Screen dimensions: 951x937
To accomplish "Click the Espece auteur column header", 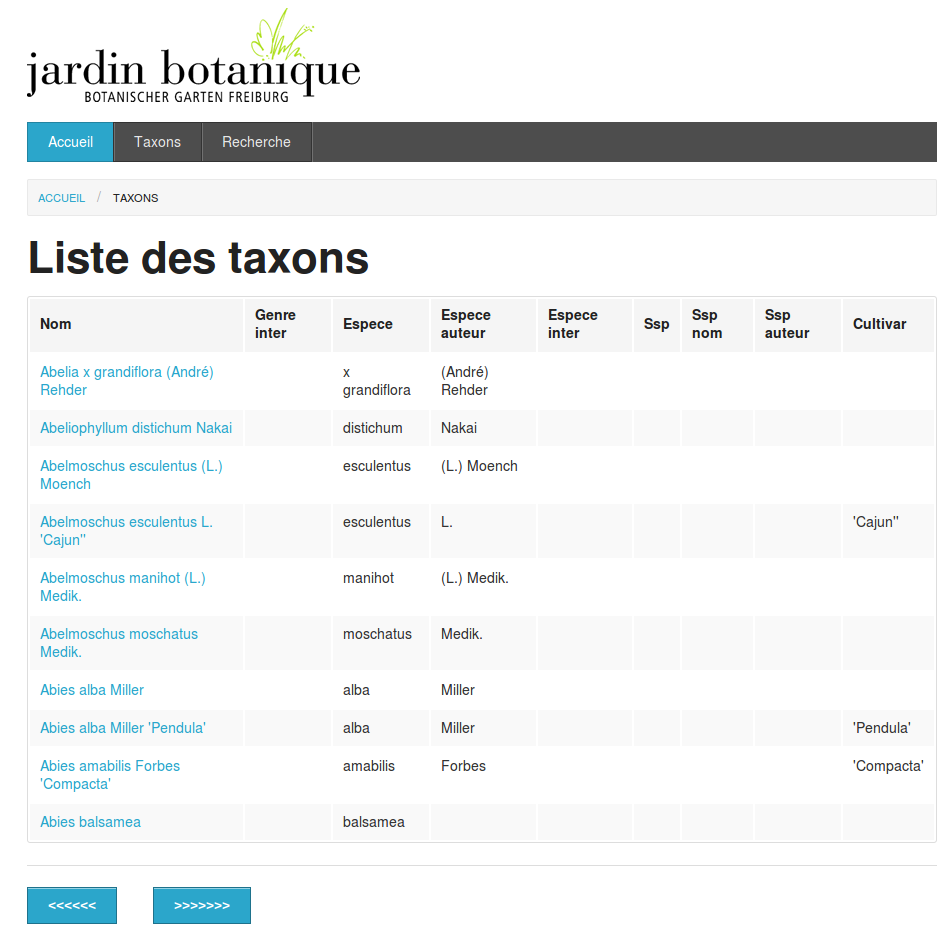I will (x=466, y=324).
